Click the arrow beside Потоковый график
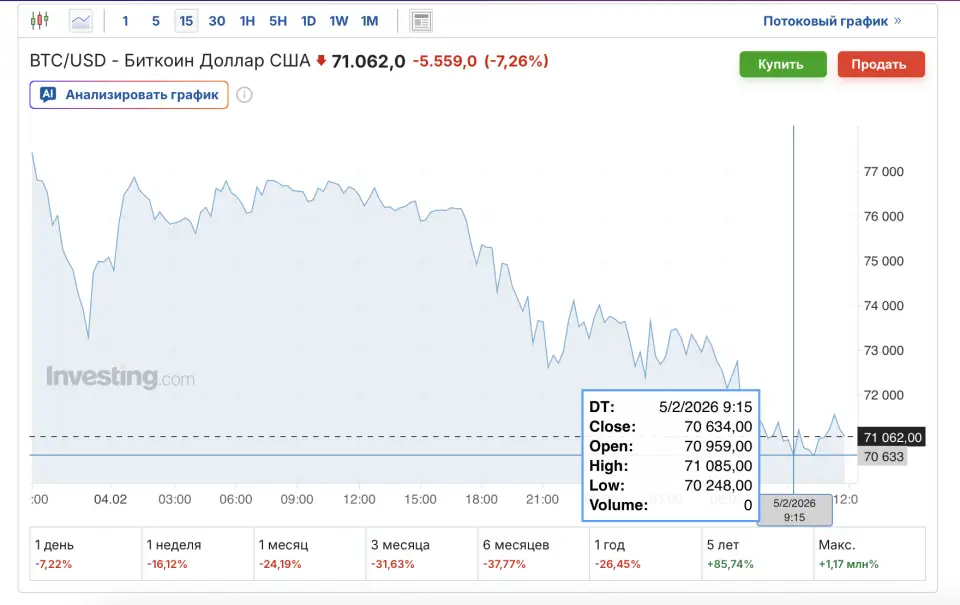The width and height of the screenshot is (960, 605). coord(897,21)
